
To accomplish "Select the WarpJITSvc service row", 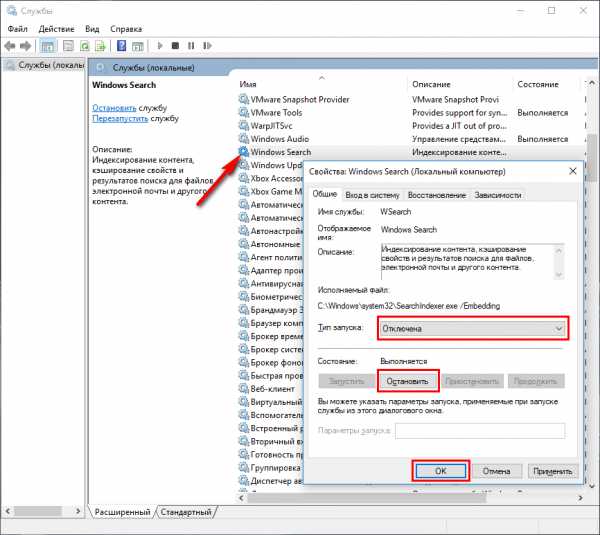I will pos(411,126).
